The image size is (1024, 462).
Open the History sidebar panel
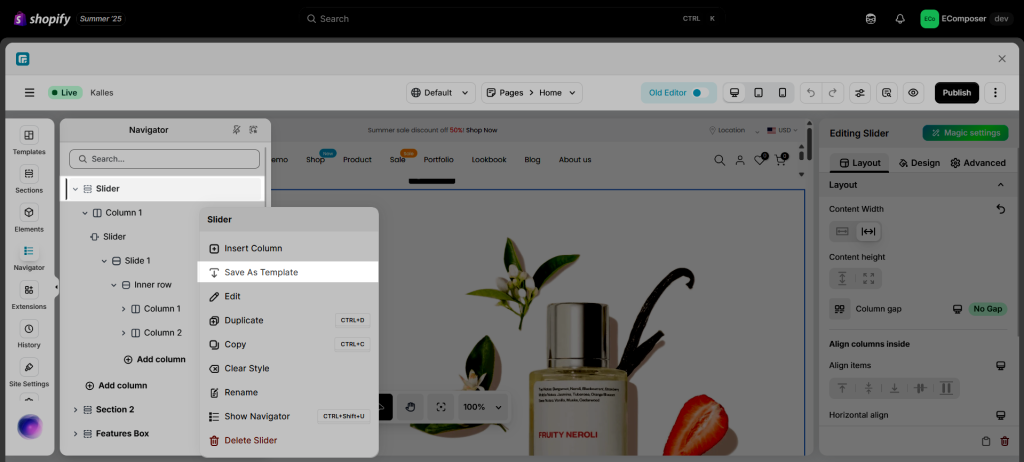[29, 334]
